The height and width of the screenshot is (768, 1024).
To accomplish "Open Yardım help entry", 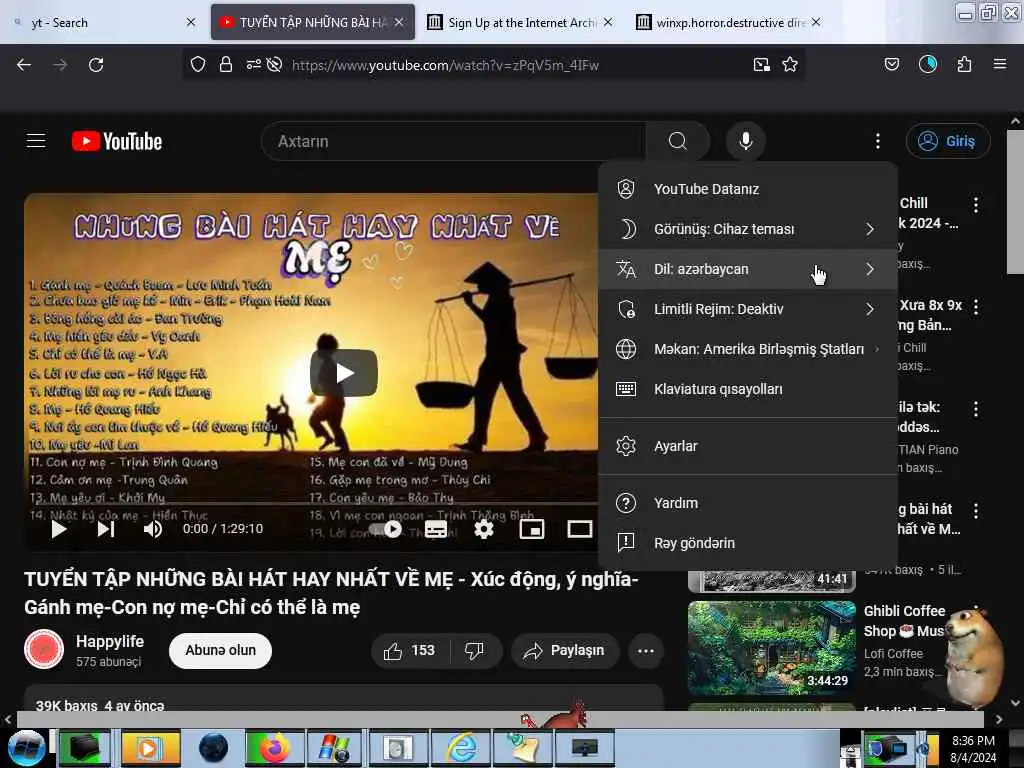I will point(748,503).
